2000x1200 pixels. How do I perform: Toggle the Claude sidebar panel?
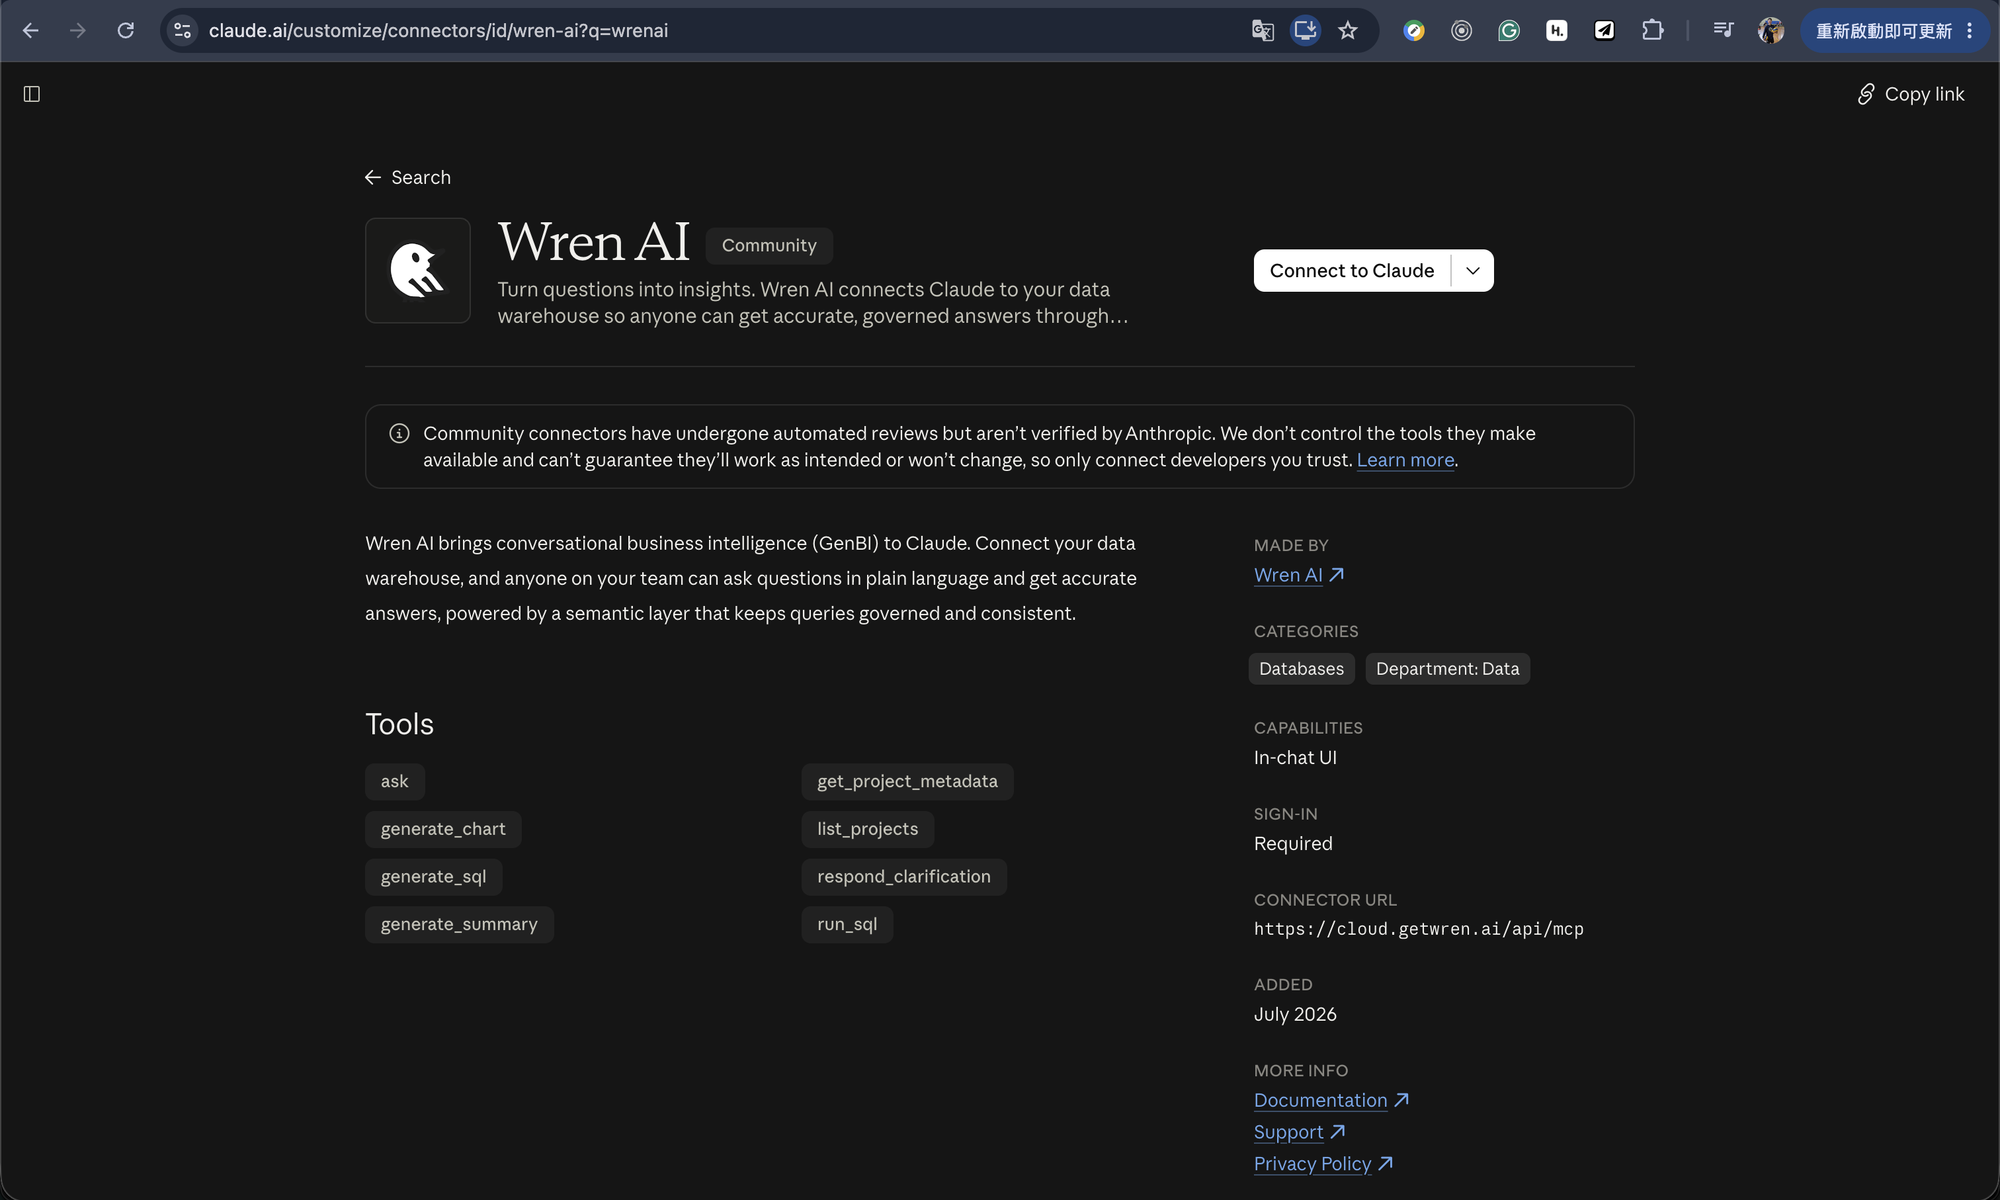click(32, 94)
